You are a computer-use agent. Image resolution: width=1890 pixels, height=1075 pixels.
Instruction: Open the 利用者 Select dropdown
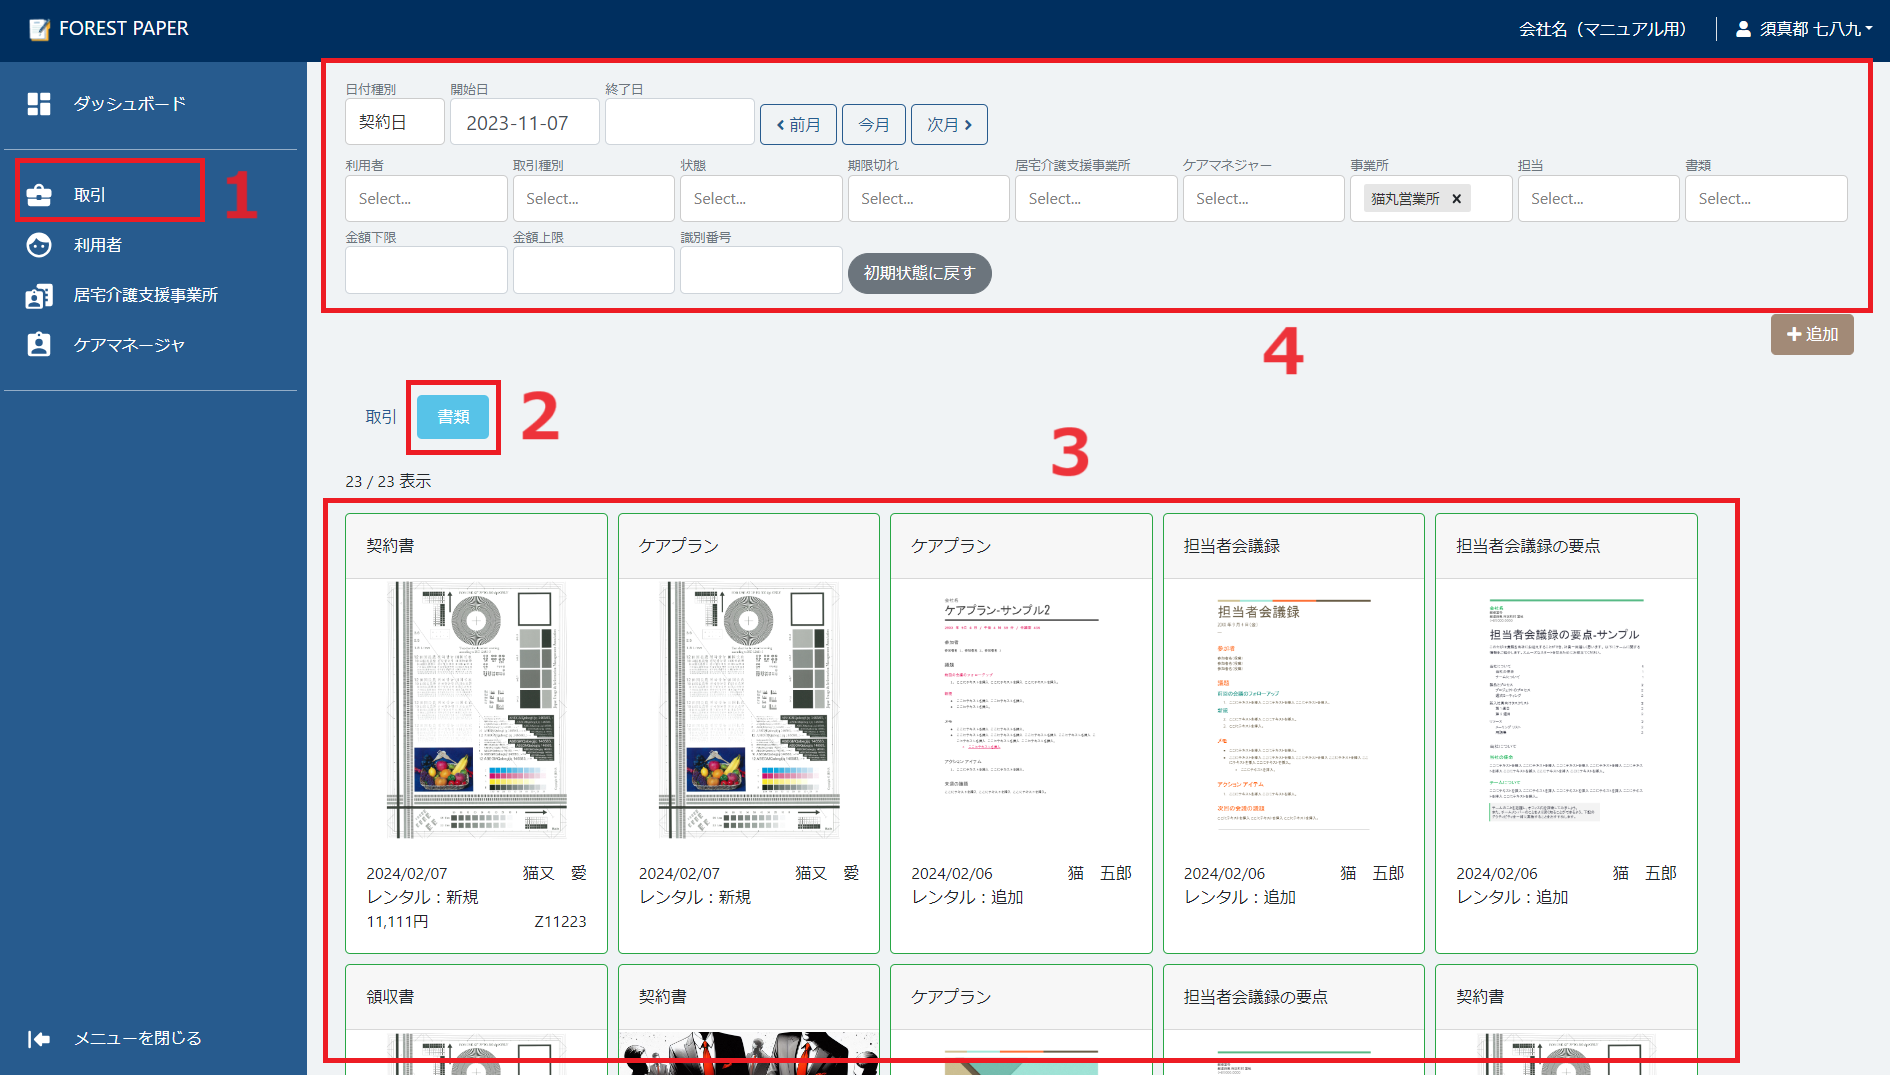point(425,198)
